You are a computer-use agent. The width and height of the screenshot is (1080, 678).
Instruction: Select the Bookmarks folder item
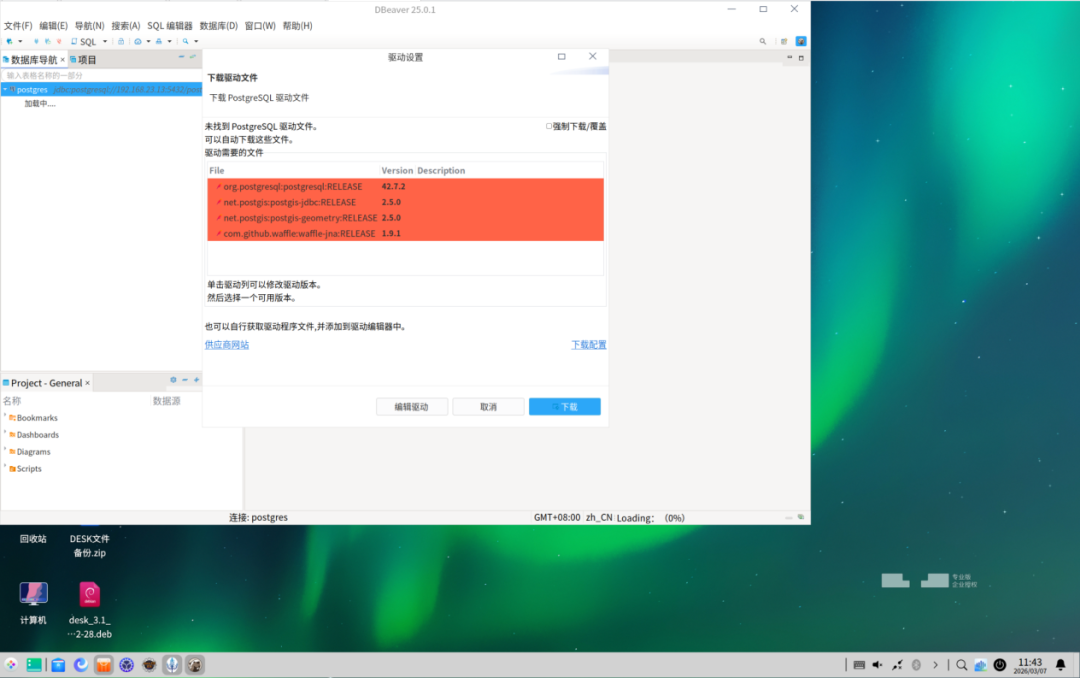pyautogui.click(x=33, y=418)
